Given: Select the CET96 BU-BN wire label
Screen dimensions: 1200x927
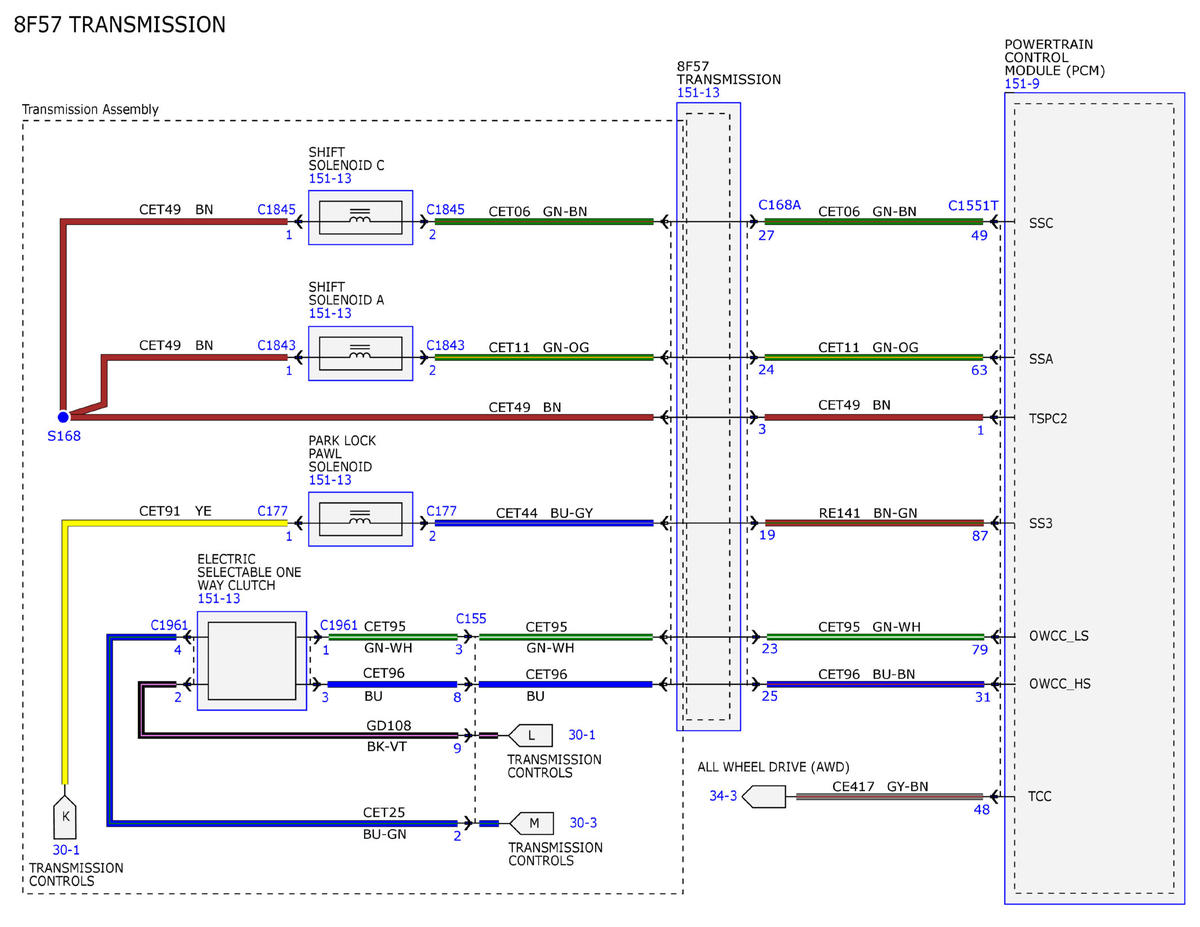Looking at the screenshot, I should click(x=868, y=673).
